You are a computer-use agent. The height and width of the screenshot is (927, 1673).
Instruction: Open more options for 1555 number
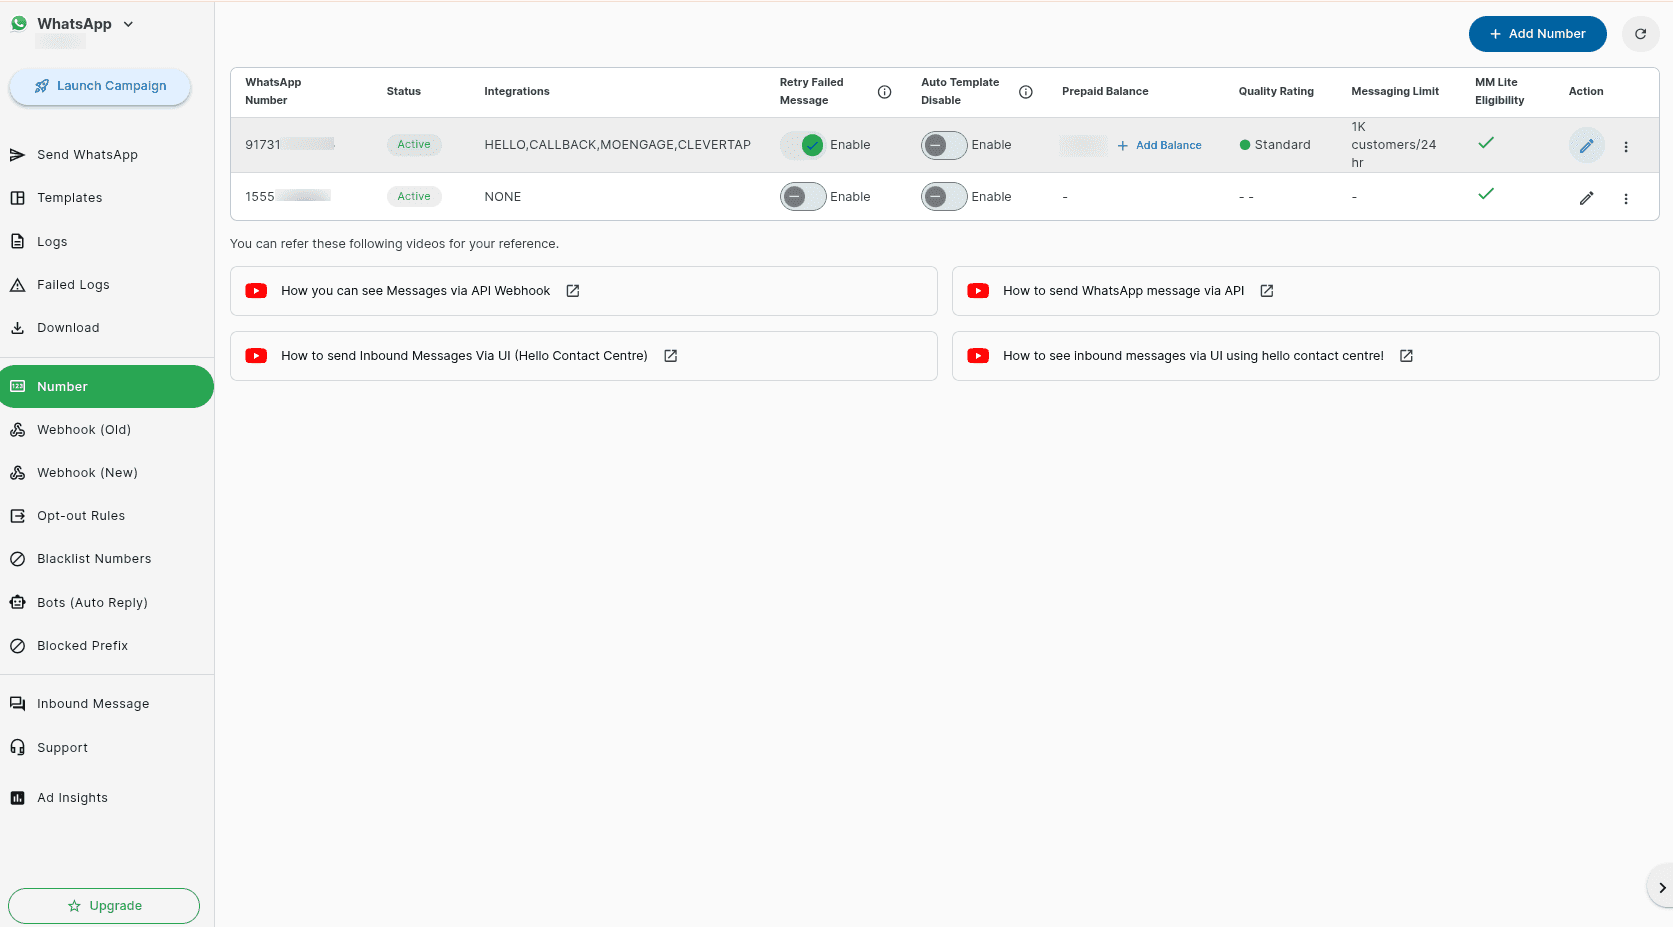click(1626, 199)
